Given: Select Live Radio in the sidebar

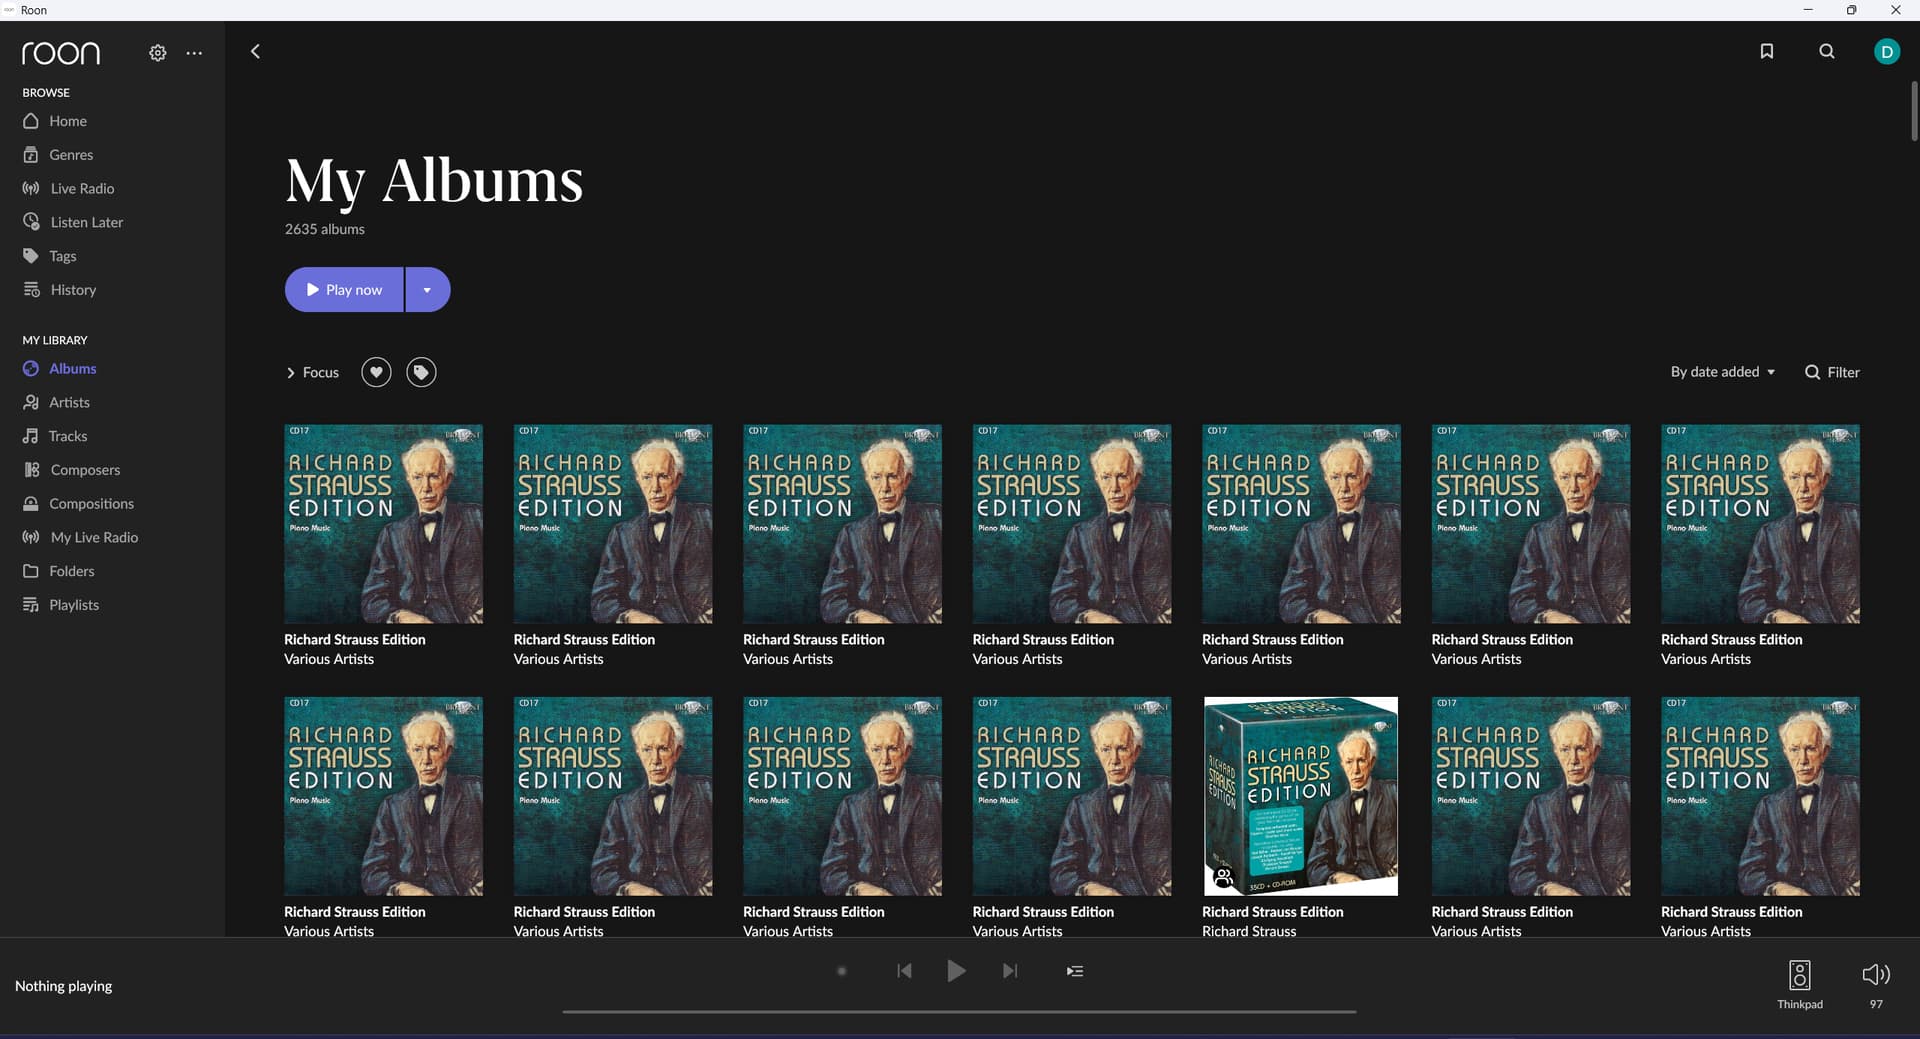Looking at the screenshot, I should [82, 189].
